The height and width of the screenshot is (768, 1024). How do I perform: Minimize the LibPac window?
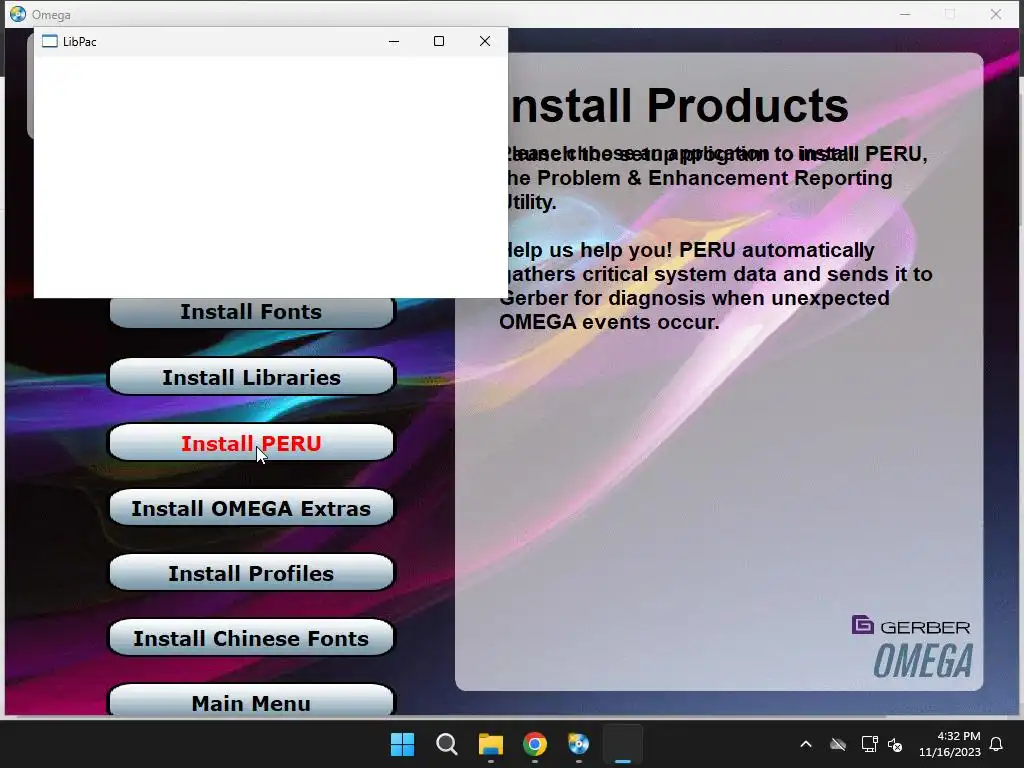pos(394,41)
